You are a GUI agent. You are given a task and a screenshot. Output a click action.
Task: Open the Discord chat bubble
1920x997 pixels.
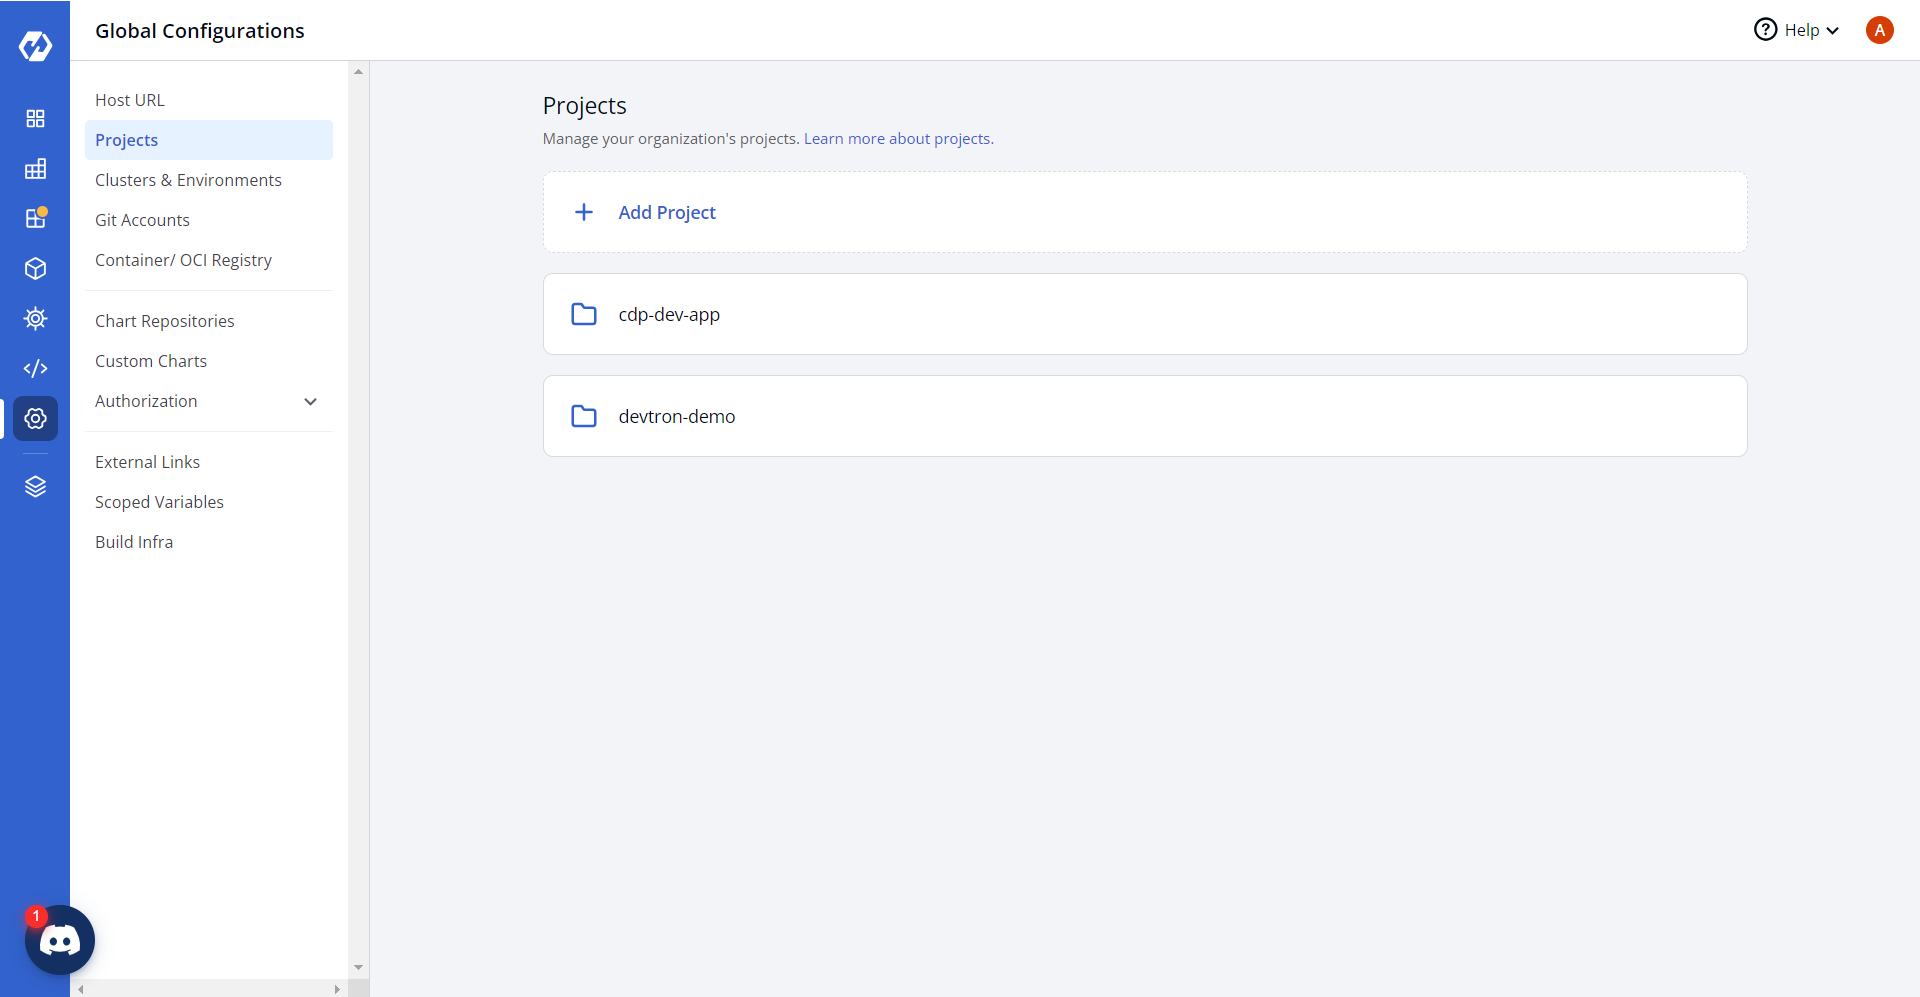pos(60,940)
